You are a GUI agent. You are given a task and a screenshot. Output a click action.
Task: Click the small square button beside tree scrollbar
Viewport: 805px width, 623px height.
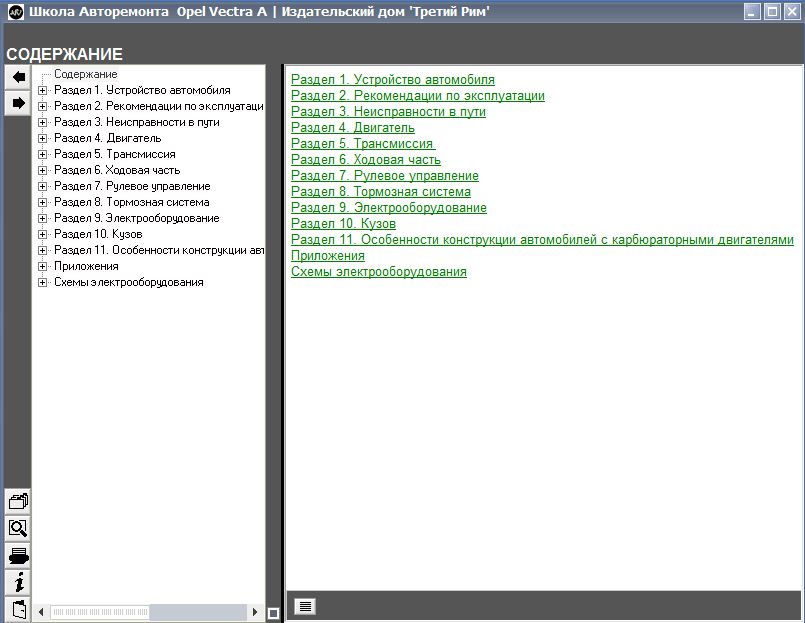[273, 613]
